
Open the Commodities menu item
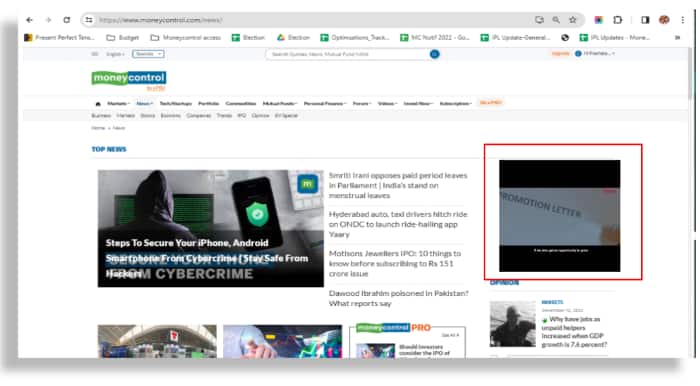coord(241,104)
